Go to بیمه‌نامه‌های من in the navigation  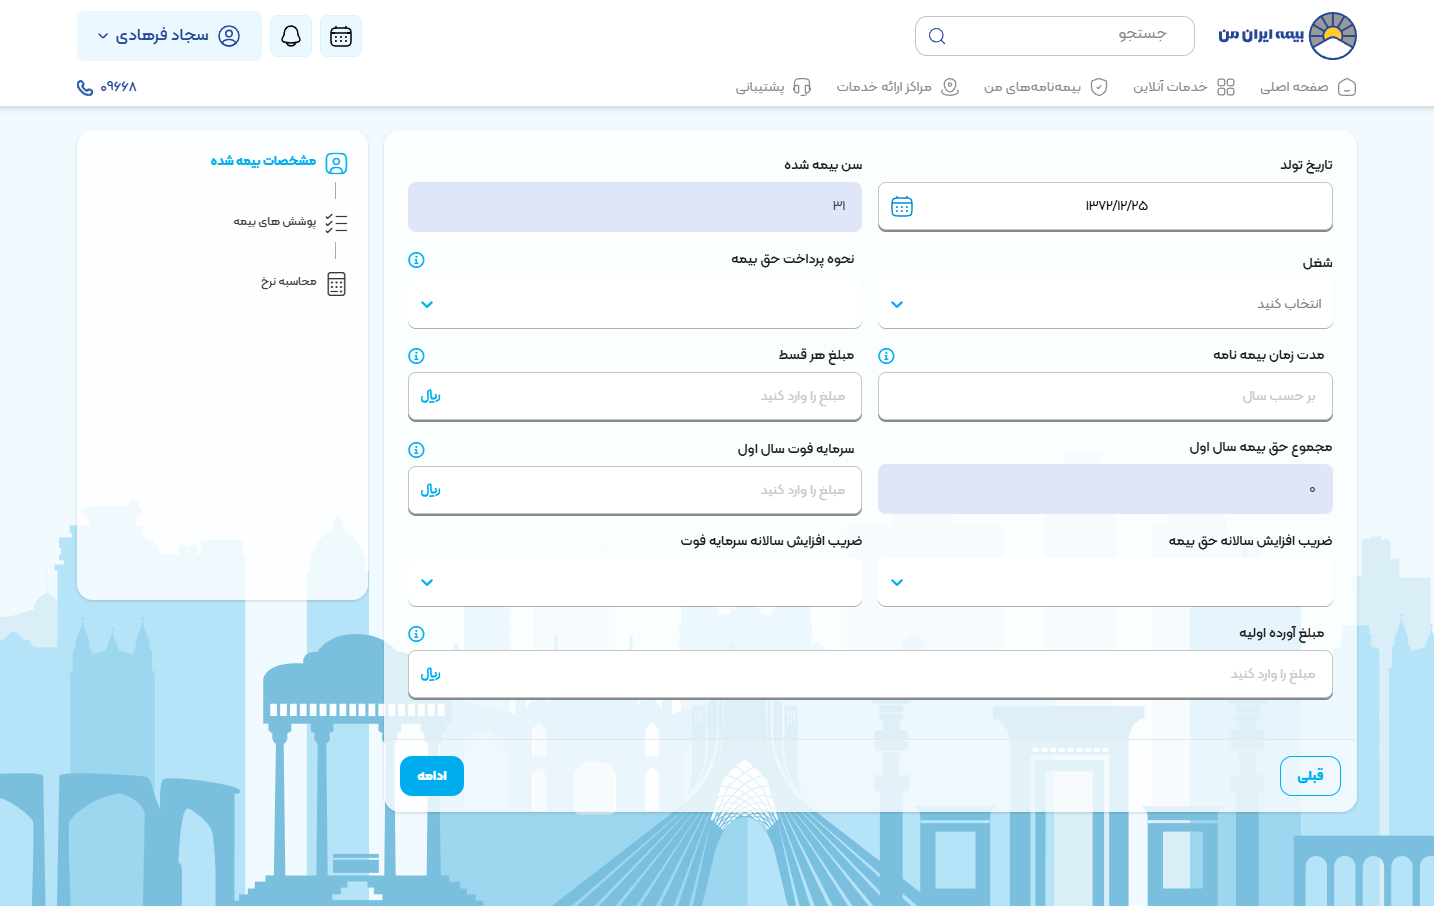click(x=1044, y=87)
